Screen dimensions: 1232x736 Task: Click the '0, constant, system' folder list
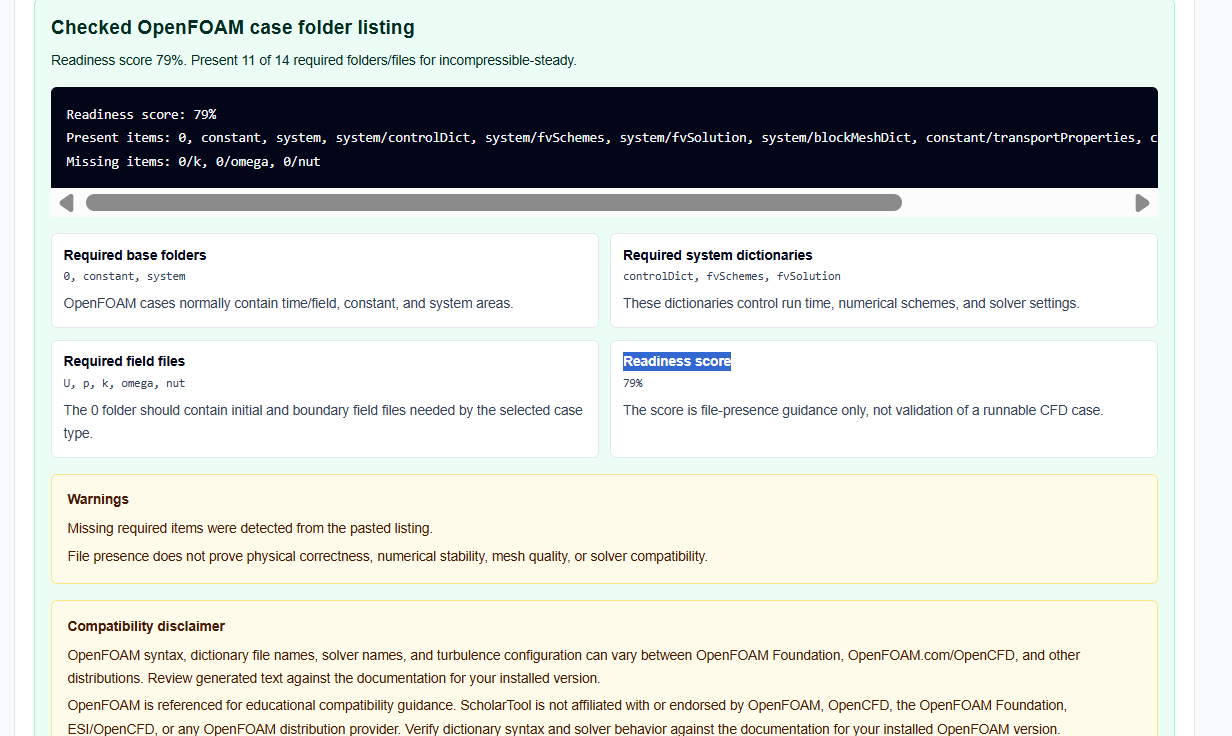(124, 276)
